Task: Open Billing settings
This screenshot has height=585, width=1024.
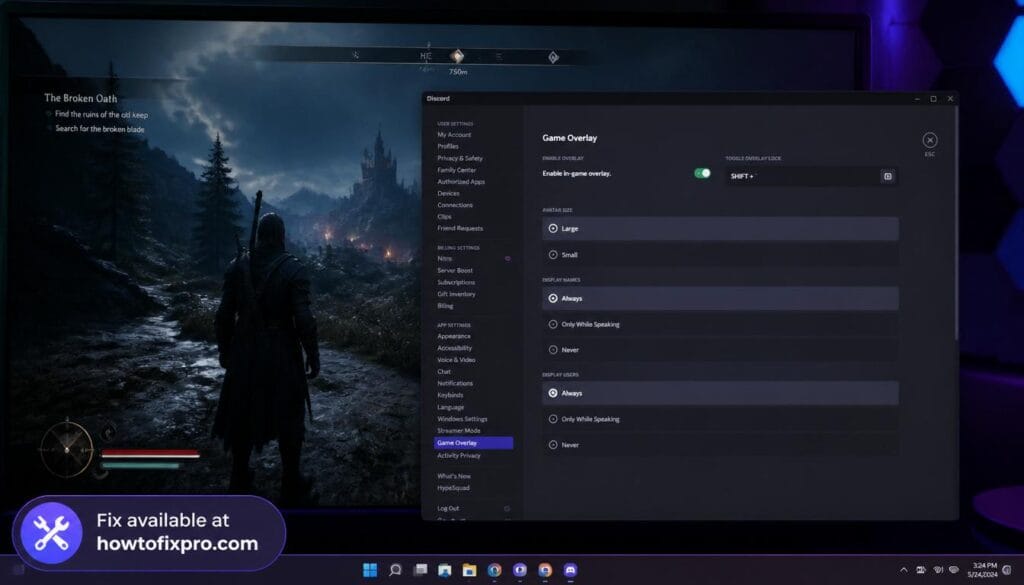Action: tap(445, 306)
